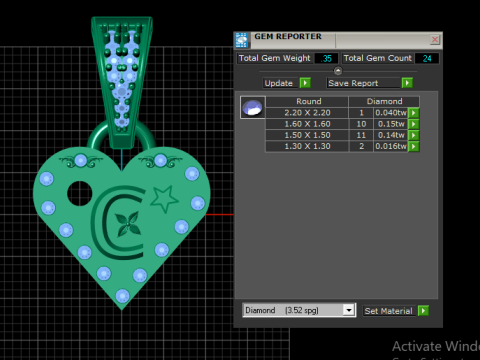
Task: Close the Gem Reporter panel
Action: tap(435, 40)
